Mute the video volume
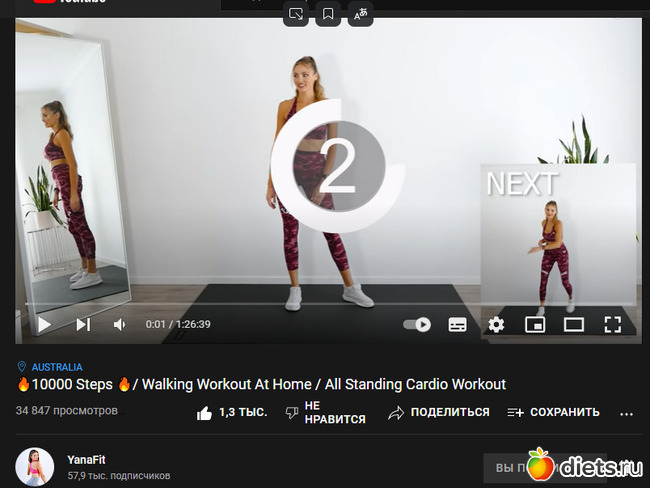Viewport: 650px width, 488px height. click(x=120, y=324)
